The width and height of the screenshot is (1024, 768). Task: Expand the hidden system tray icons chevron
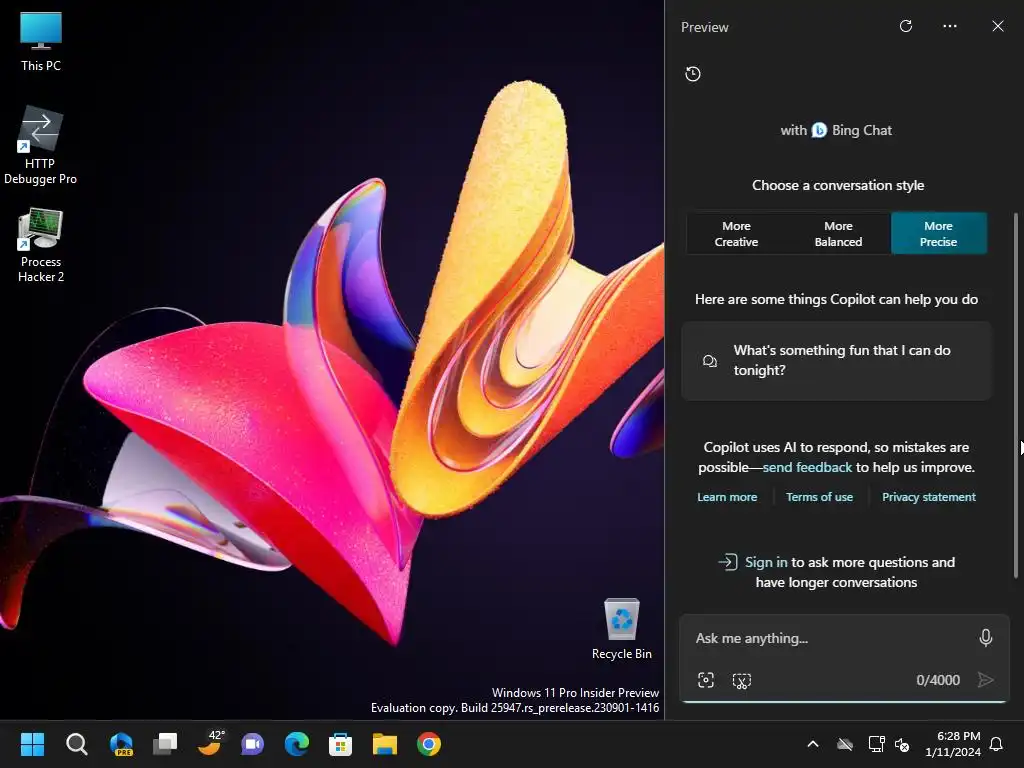tap(813, 744)
